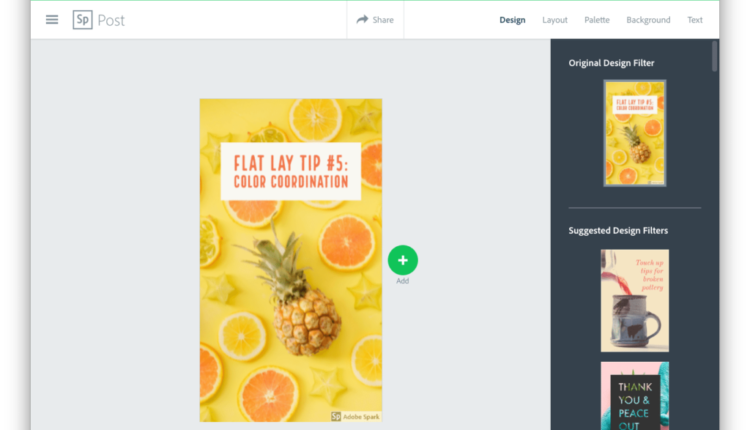Click the Adobe Spark watermark on canvas

pyautogui.click(x=355, y=417)
